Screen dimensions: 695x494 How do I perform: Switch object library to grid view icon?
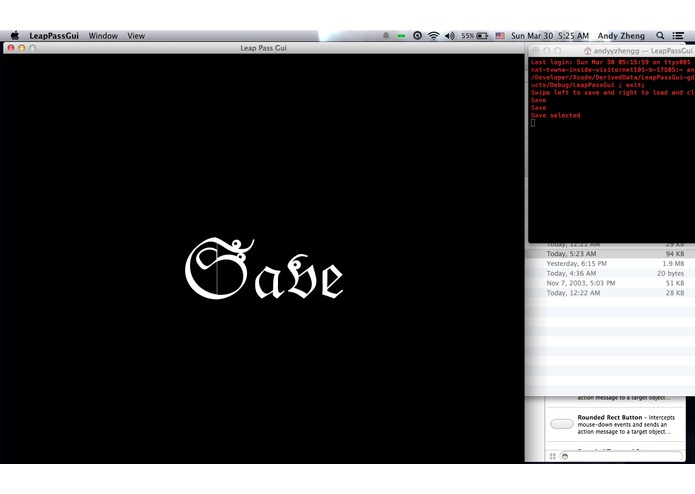click(552, 456)
